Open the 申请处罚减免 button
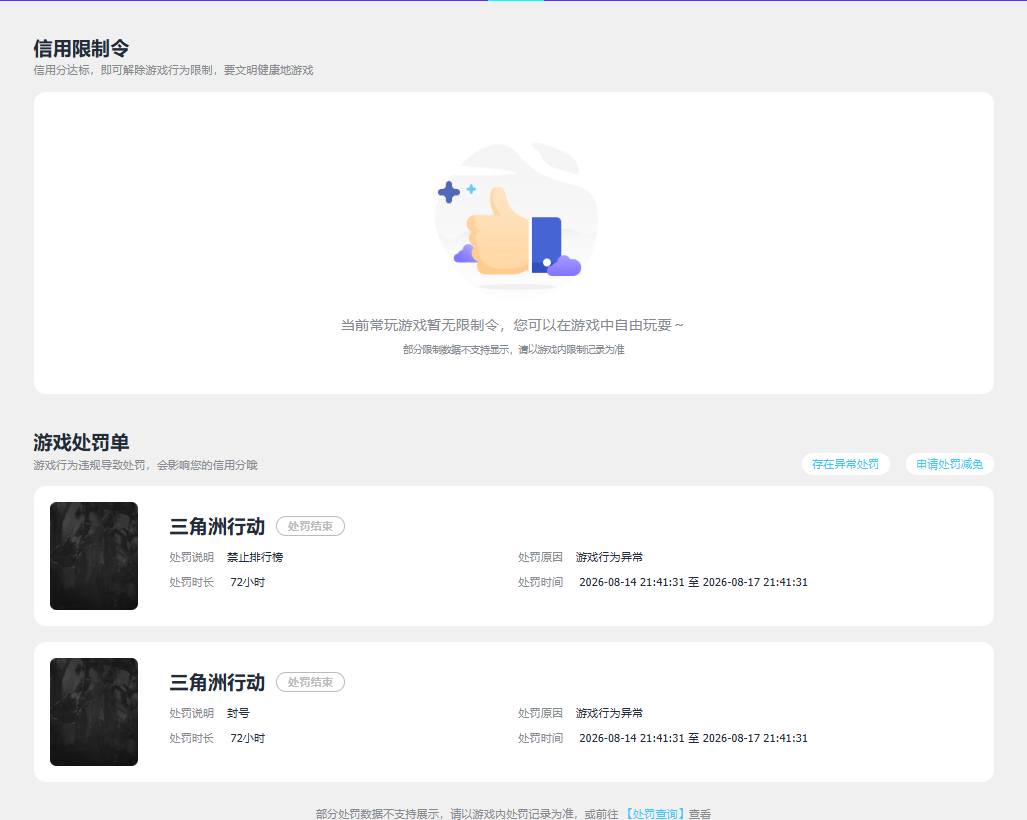This screenshot has height=820, width=1027. coord(949,464)
